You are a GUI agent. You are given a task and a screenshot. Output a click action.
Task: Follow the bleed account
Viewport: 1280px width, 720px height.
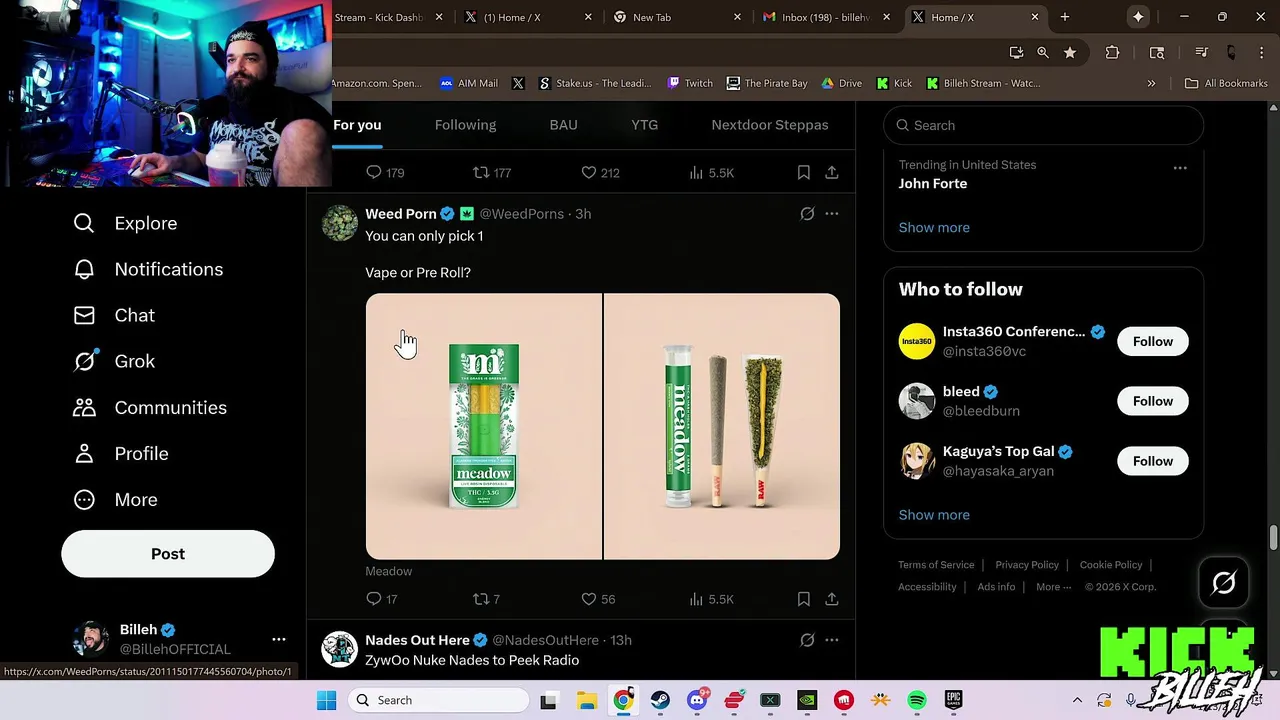(1153, 401)
